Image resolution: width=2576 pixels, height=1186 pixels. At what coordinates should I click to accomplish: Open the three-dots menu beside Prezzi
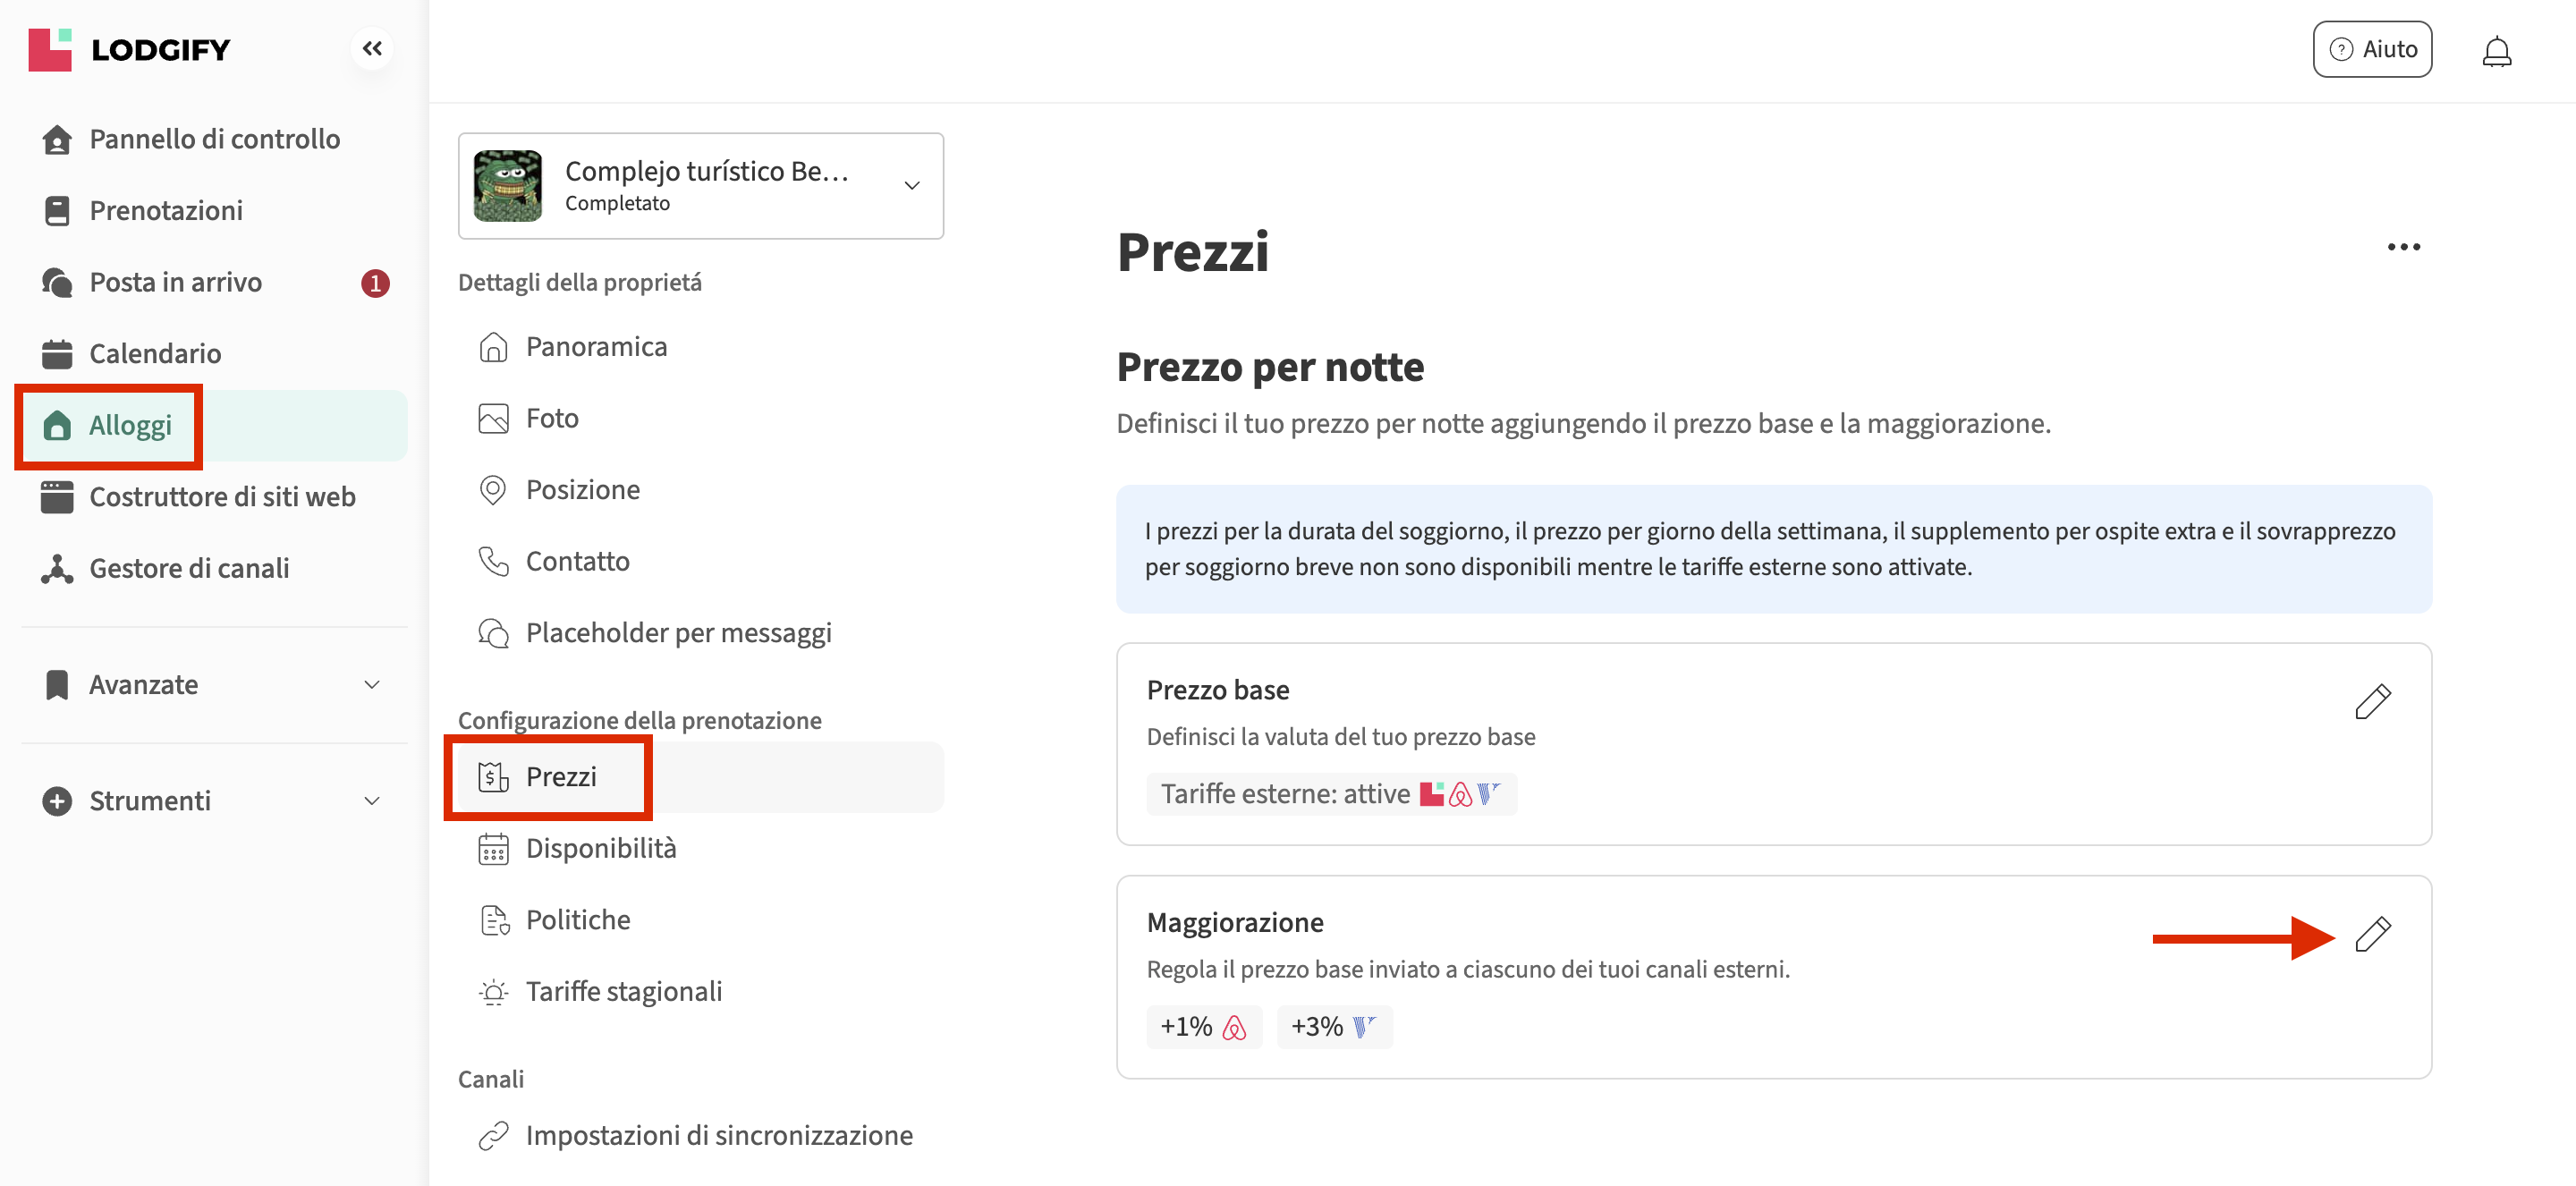pyautogui.click(x=2403, y=247)
